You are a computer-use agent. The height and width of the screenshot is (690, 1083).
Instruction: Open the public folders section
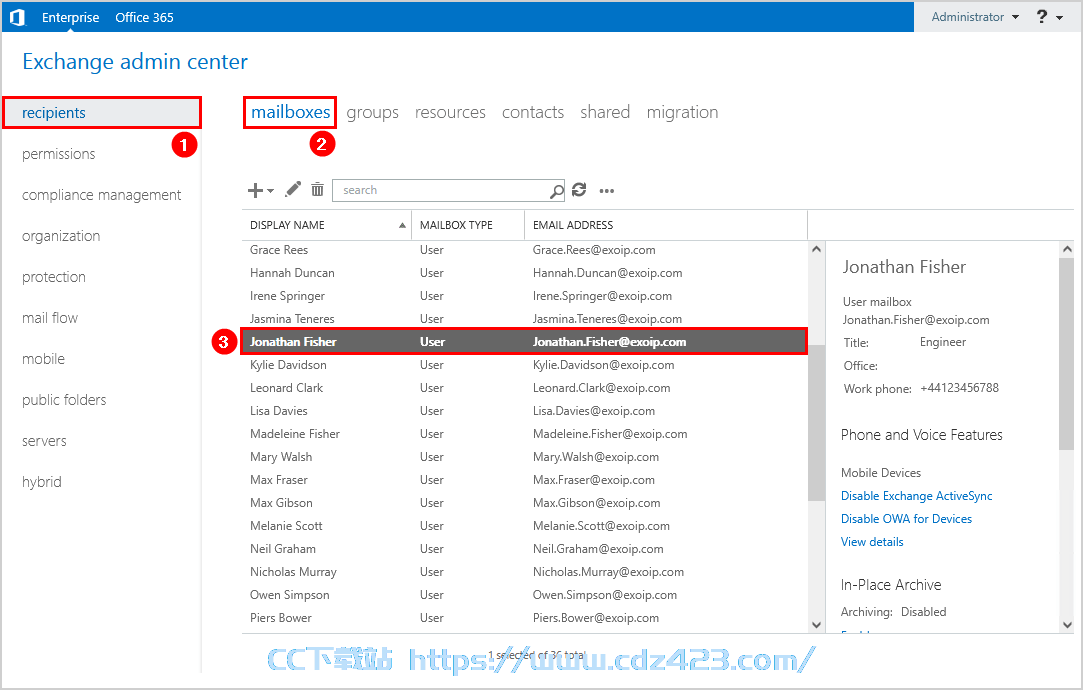pos(64,400)
